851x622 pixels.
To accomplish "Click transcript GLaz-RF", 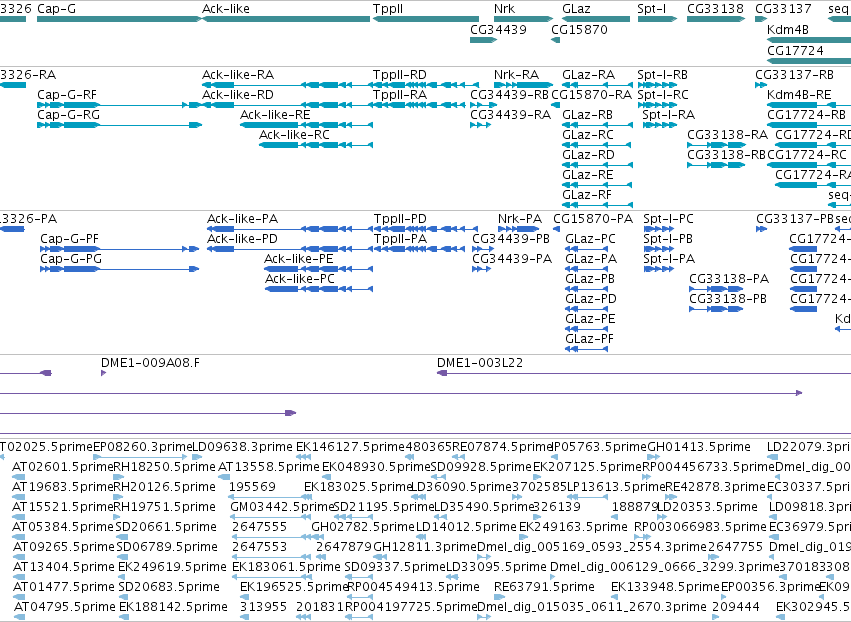I will [587, 195].
